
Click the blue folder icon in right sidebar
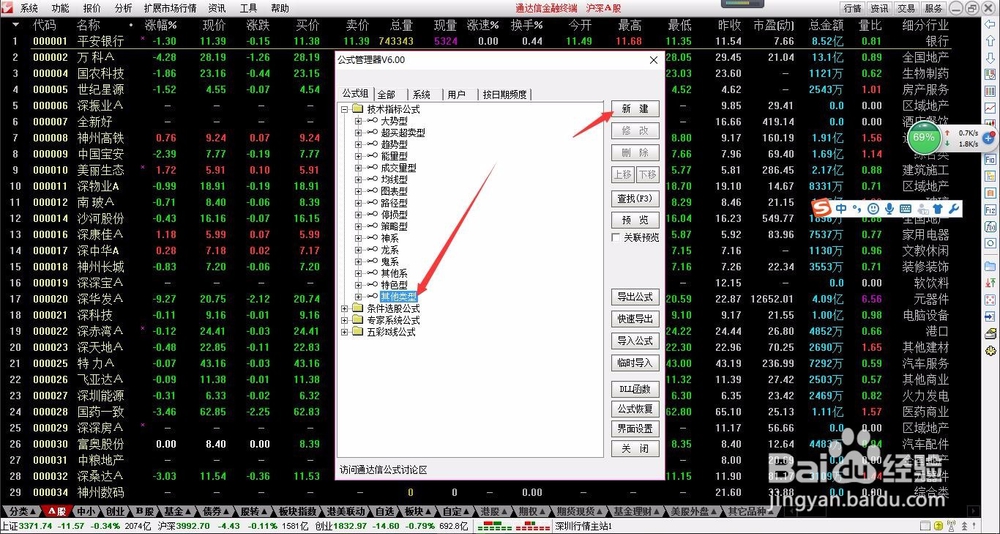point(990,265)
